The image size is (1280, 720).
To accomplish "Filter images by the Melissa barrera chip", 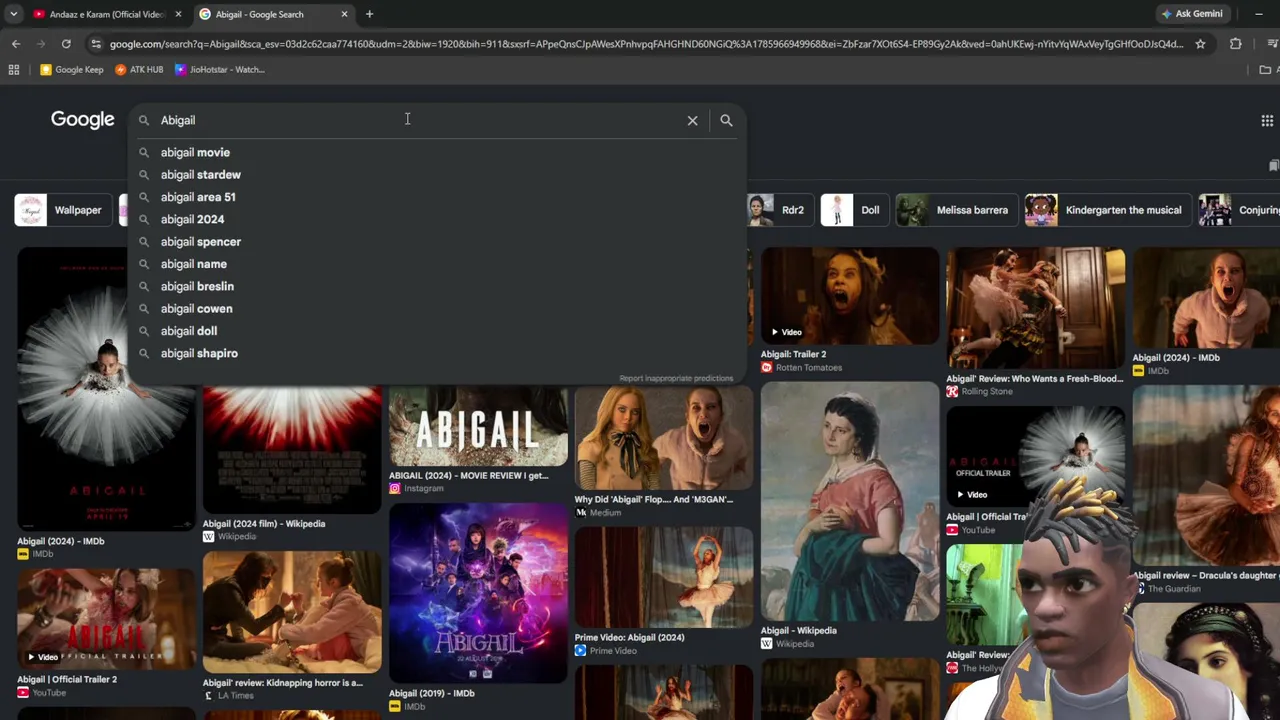I will [955, 210].
